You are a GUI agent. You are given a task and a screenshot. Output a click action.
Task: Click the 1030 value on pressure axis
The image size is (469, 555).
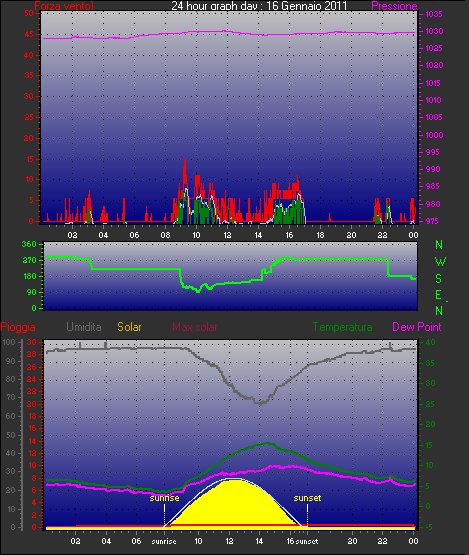tap(434, 31)
